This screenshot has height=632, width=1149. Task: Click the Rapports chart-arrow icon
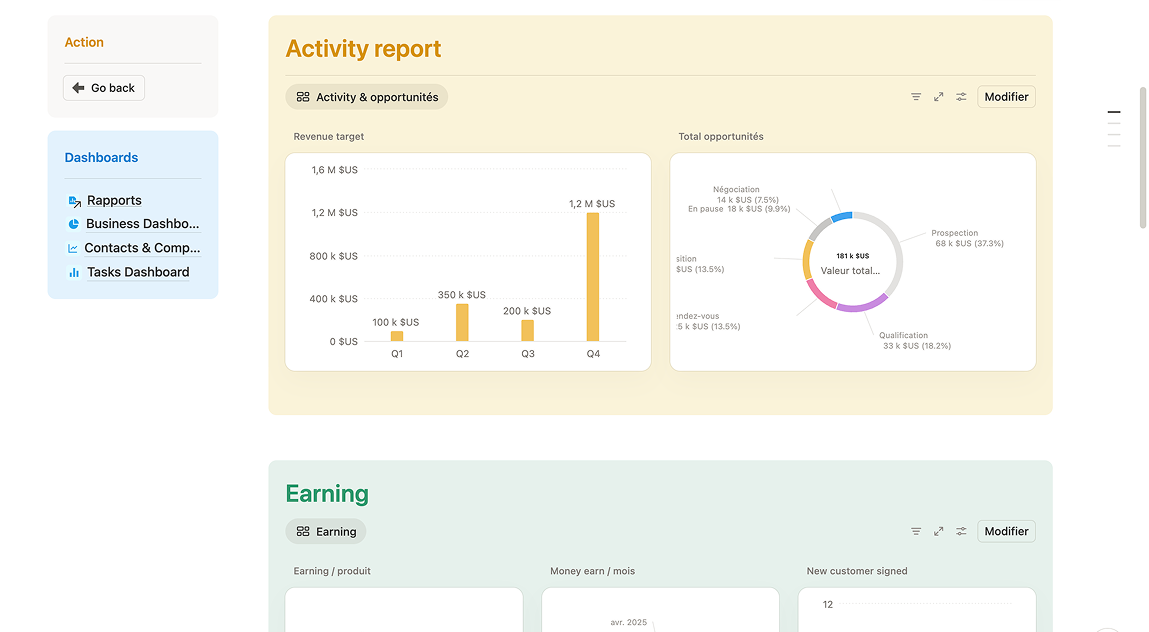point(74,201)
